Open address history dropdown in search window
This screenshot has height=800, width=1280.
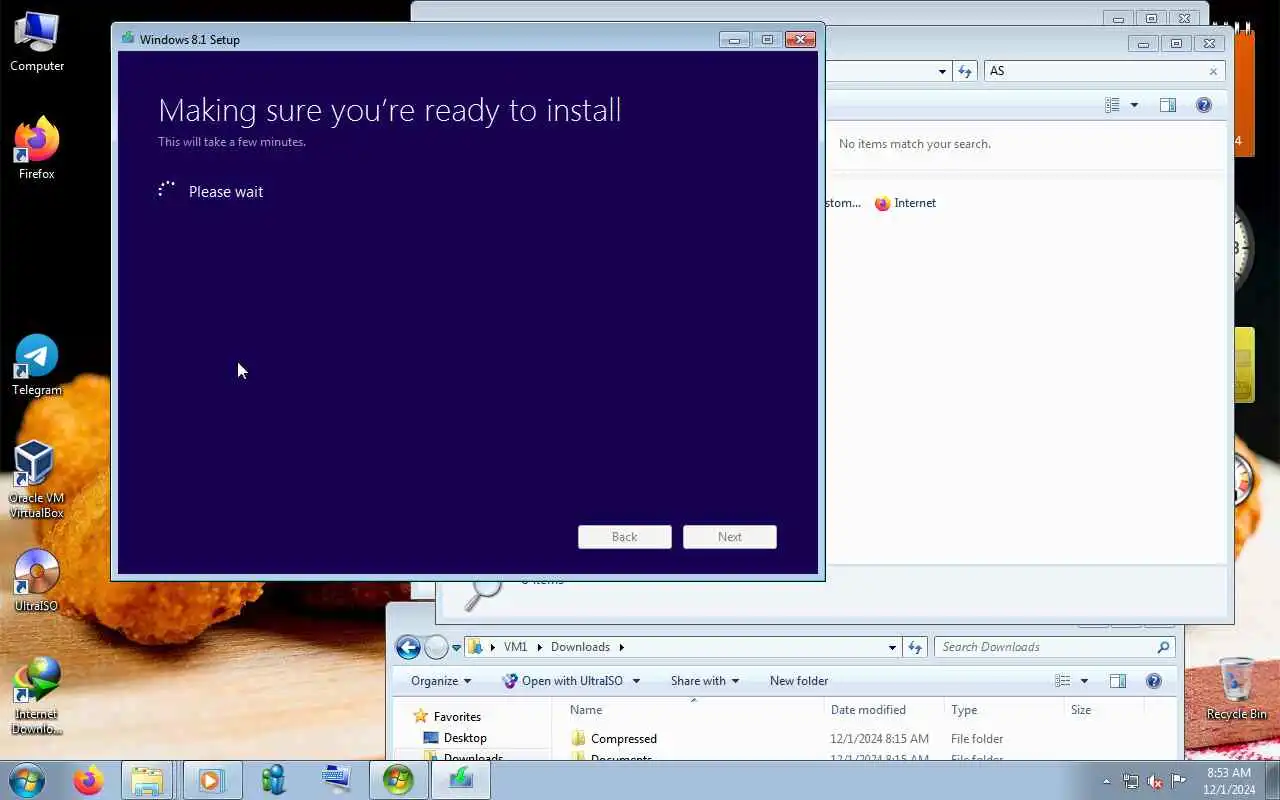click(x=942, y=71)
